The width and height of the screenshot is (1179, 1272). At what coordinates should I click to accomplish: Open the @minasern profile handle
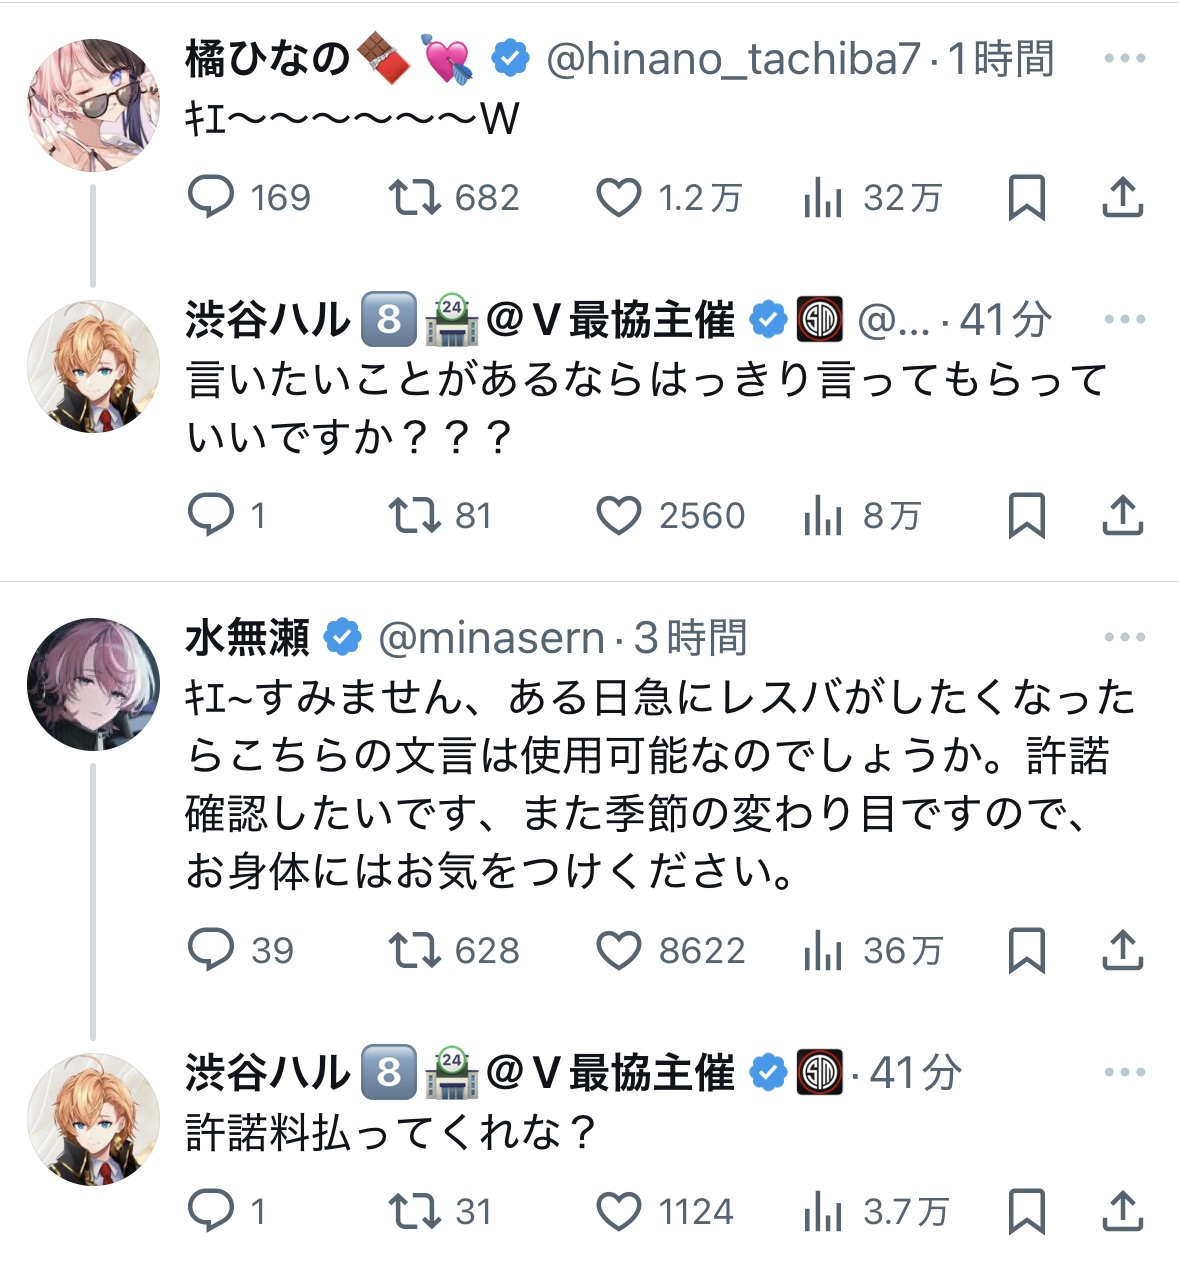(491, 638)
